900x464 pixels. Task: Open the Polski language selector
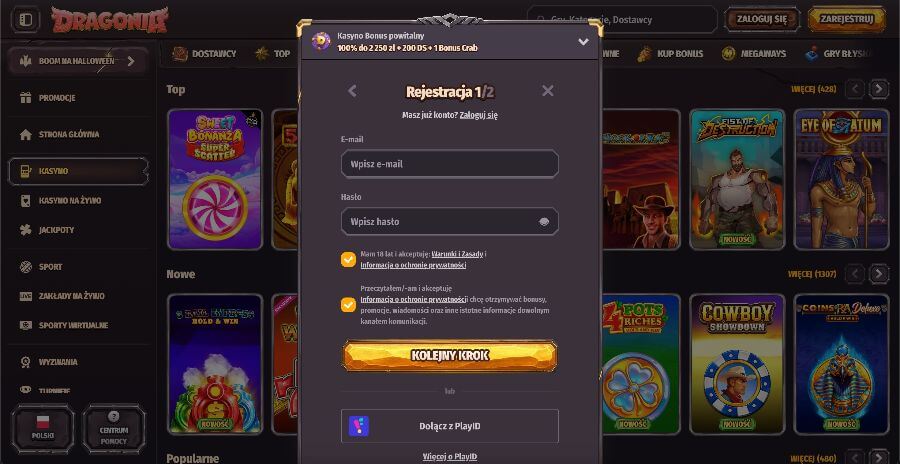coord(44,428)
